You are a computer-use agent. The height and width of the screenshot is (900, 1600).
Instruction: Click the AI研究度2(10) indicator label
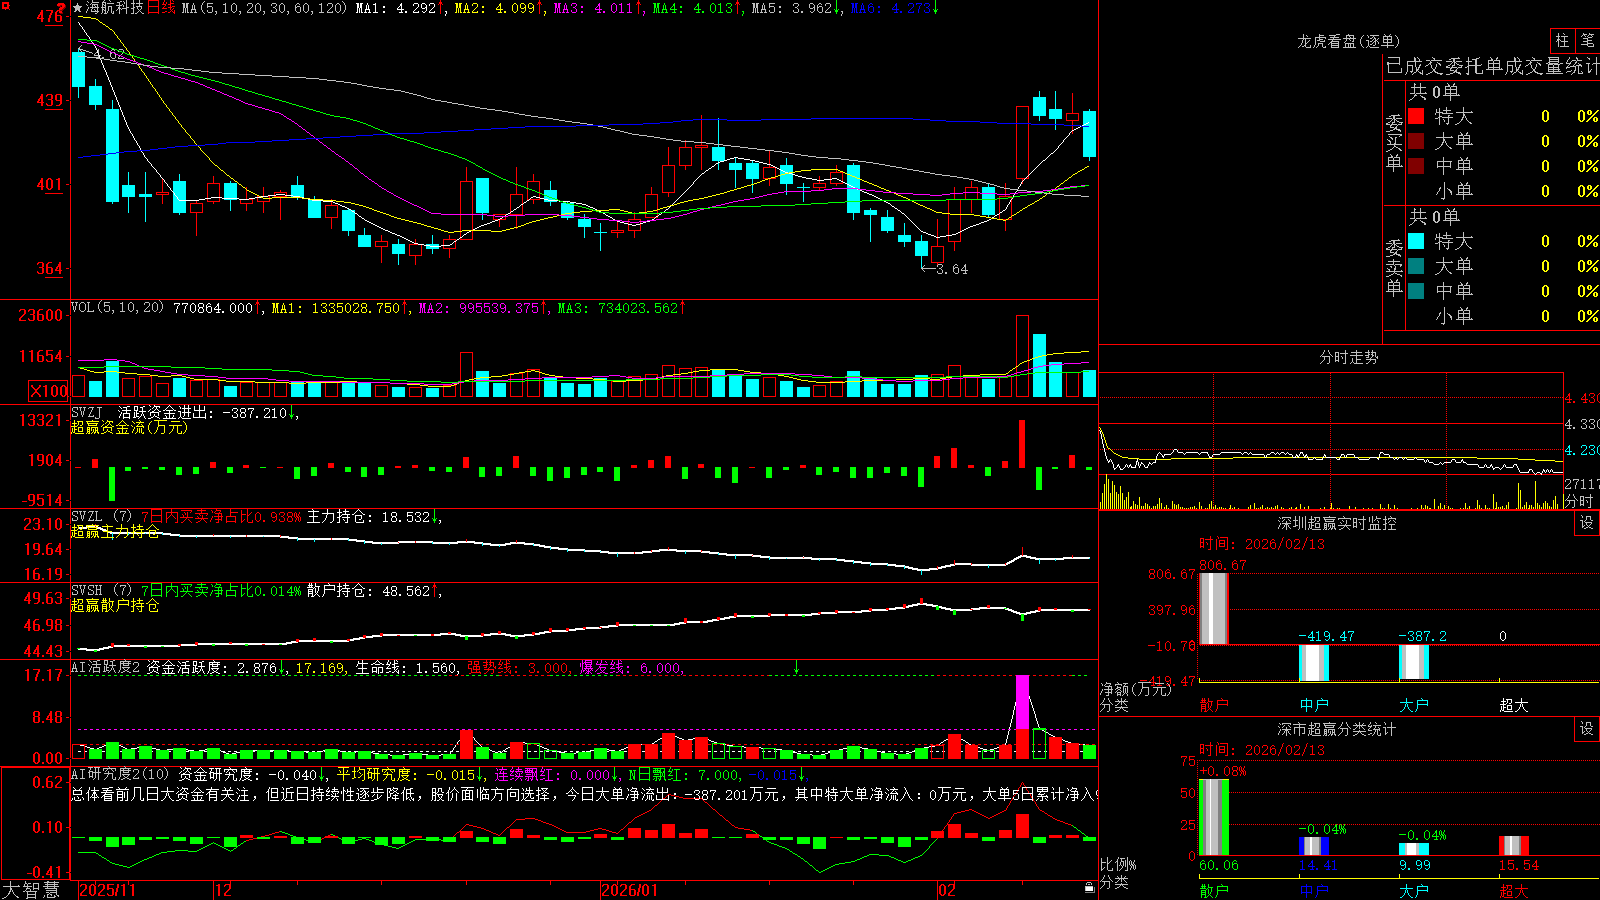(121, 774)
